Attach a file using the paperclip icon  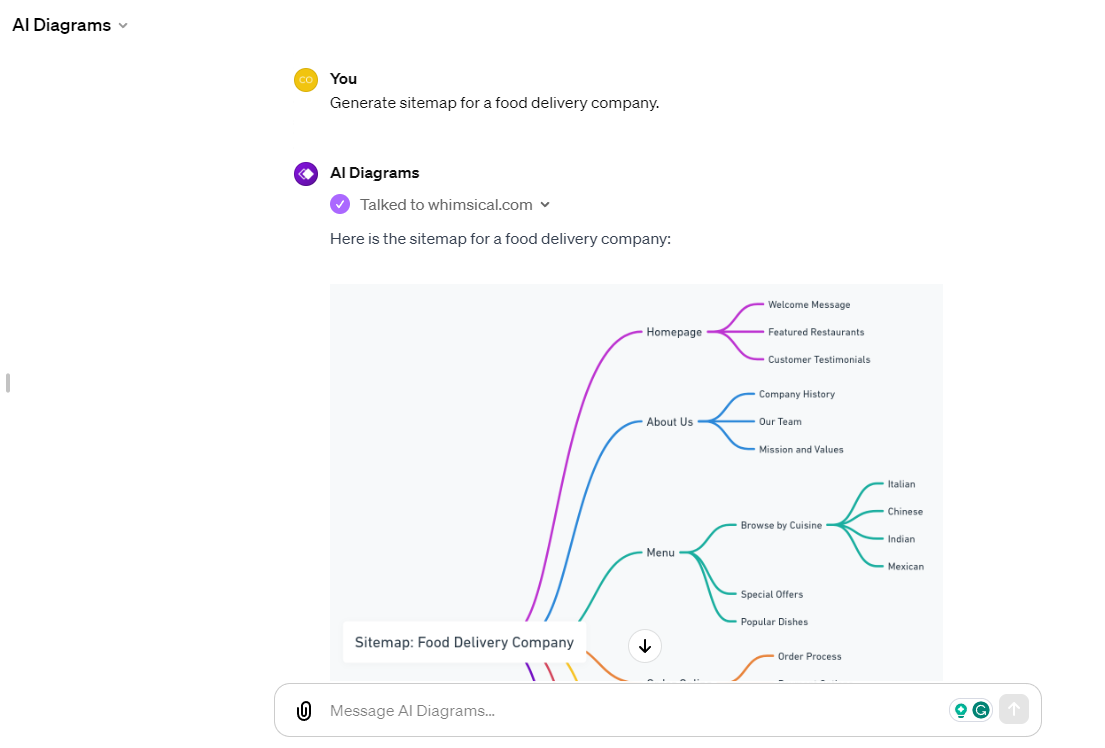[x=303, y=710]
